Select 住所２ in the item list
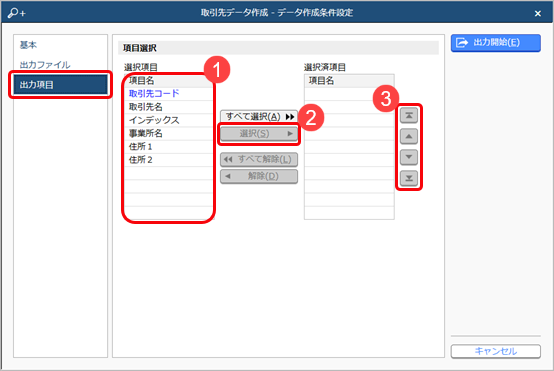This screenshot has height=371, width=554. tap(169, 160)
